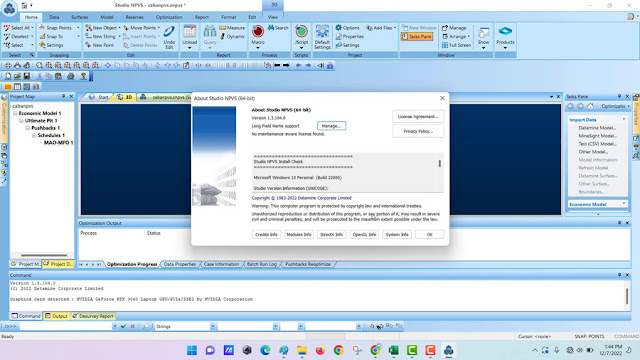Pin the Tasks Pane panel
This screenshot has width=640, height=360.
619,96
